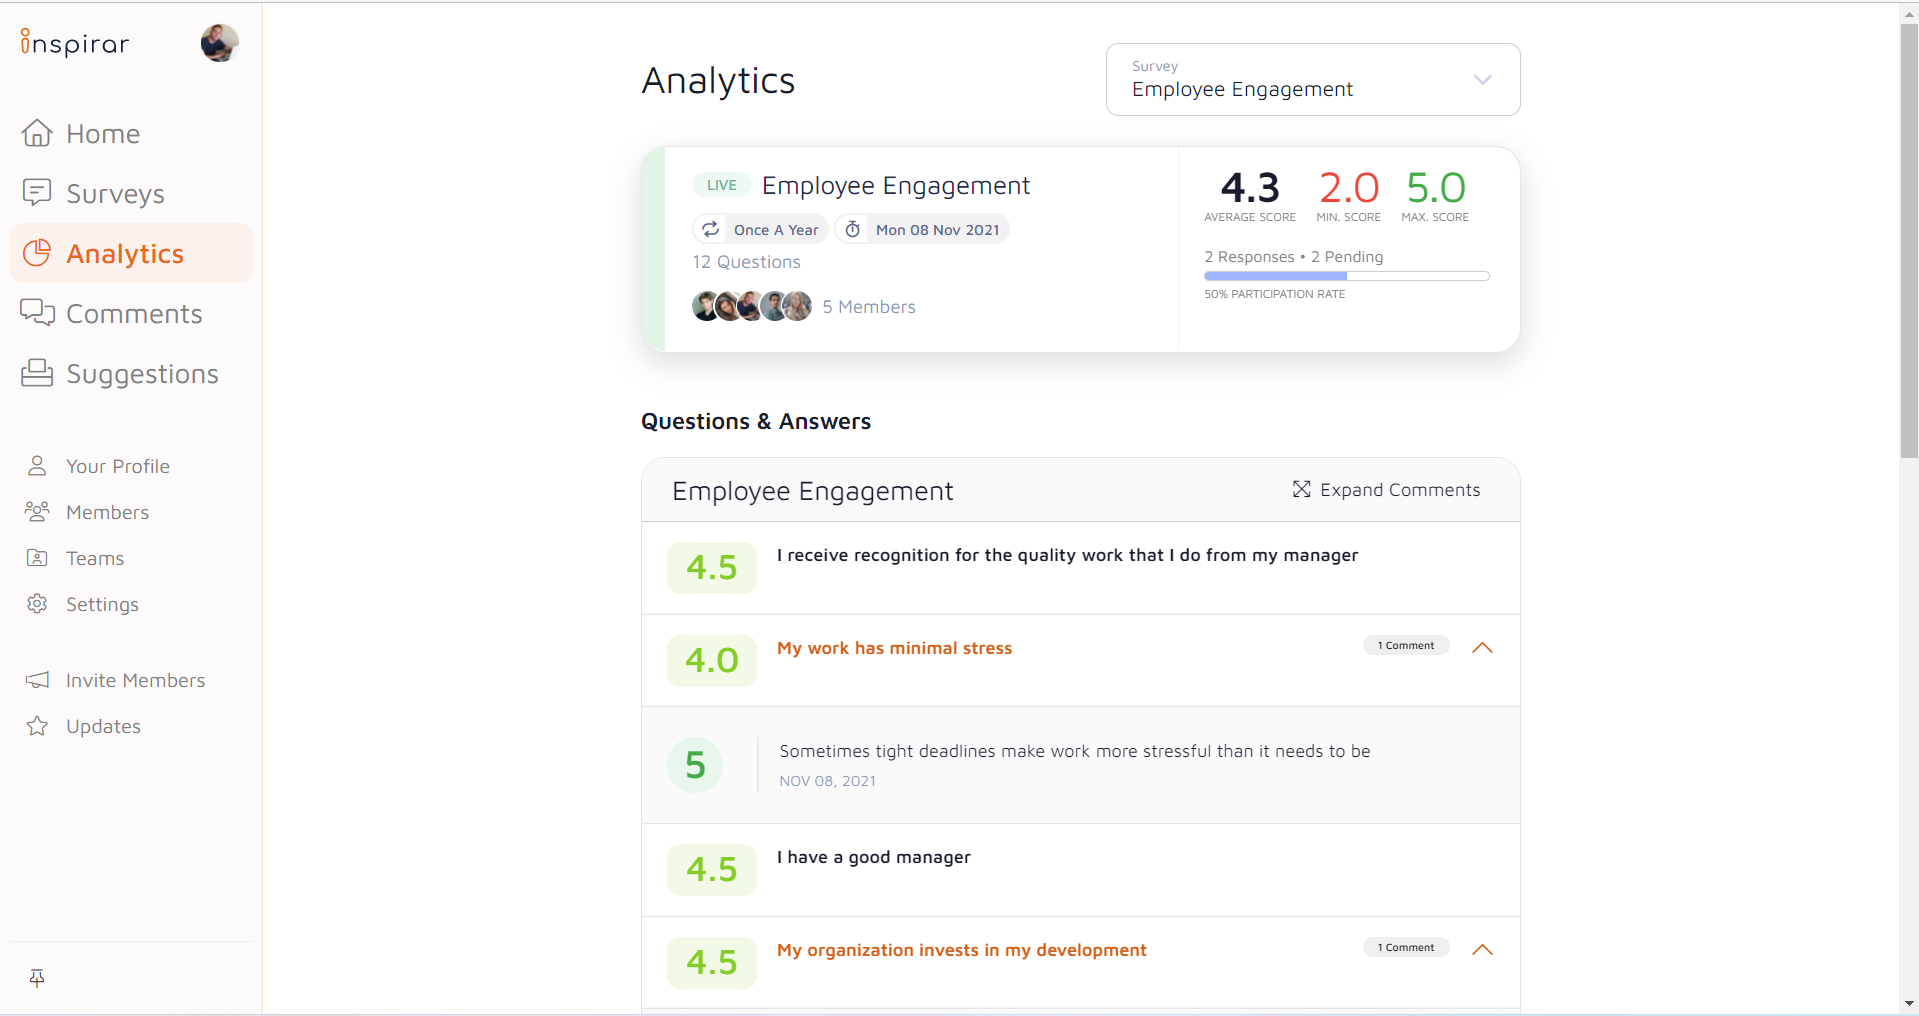
Task: Click the Invite Members megaphone icon
Action: [x=37, y=680]
